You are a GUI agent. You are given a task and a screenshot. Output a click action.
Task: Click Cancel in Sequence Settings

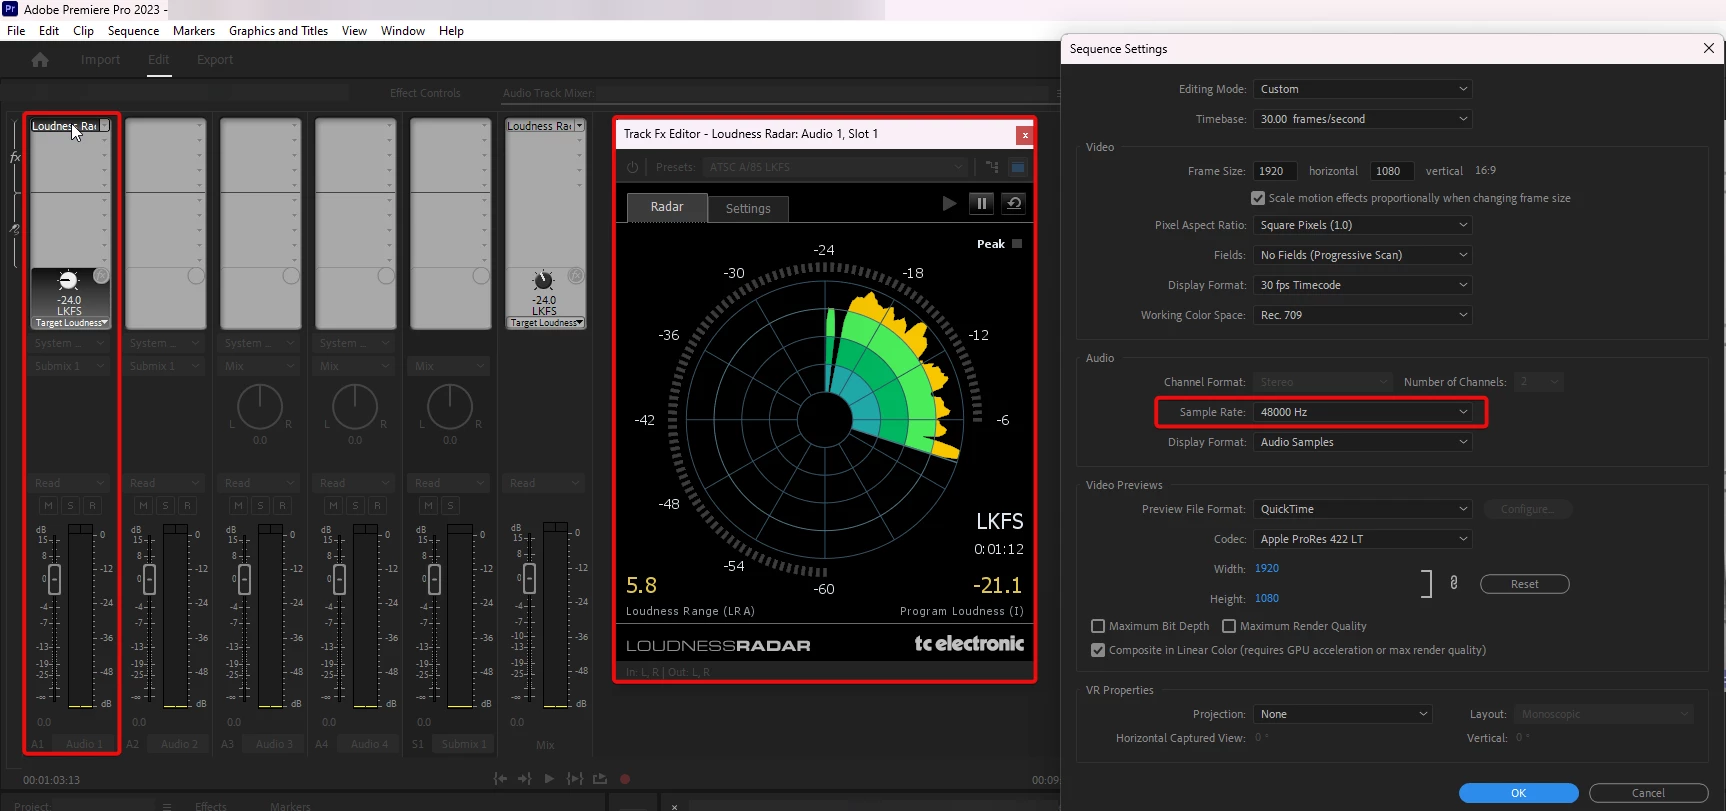click(x=1648, y=793)
